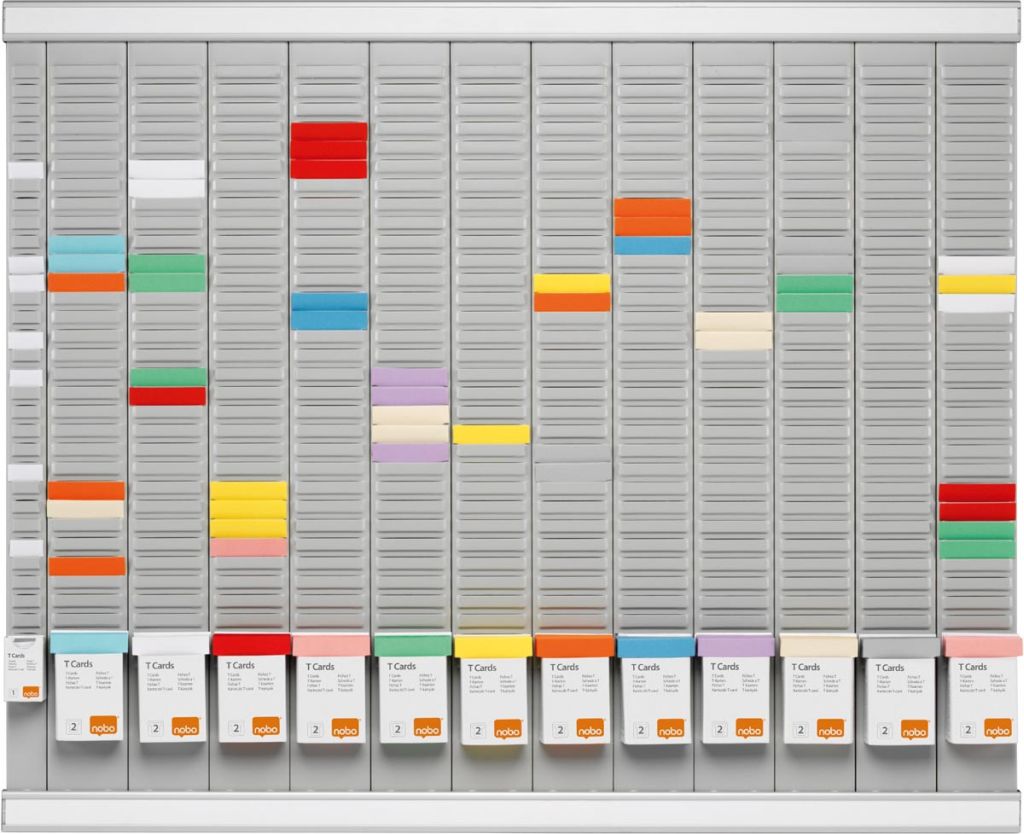Click the "T Cards" title on blue-topped pack
The image size is (1024, 834).
point(645,667)
